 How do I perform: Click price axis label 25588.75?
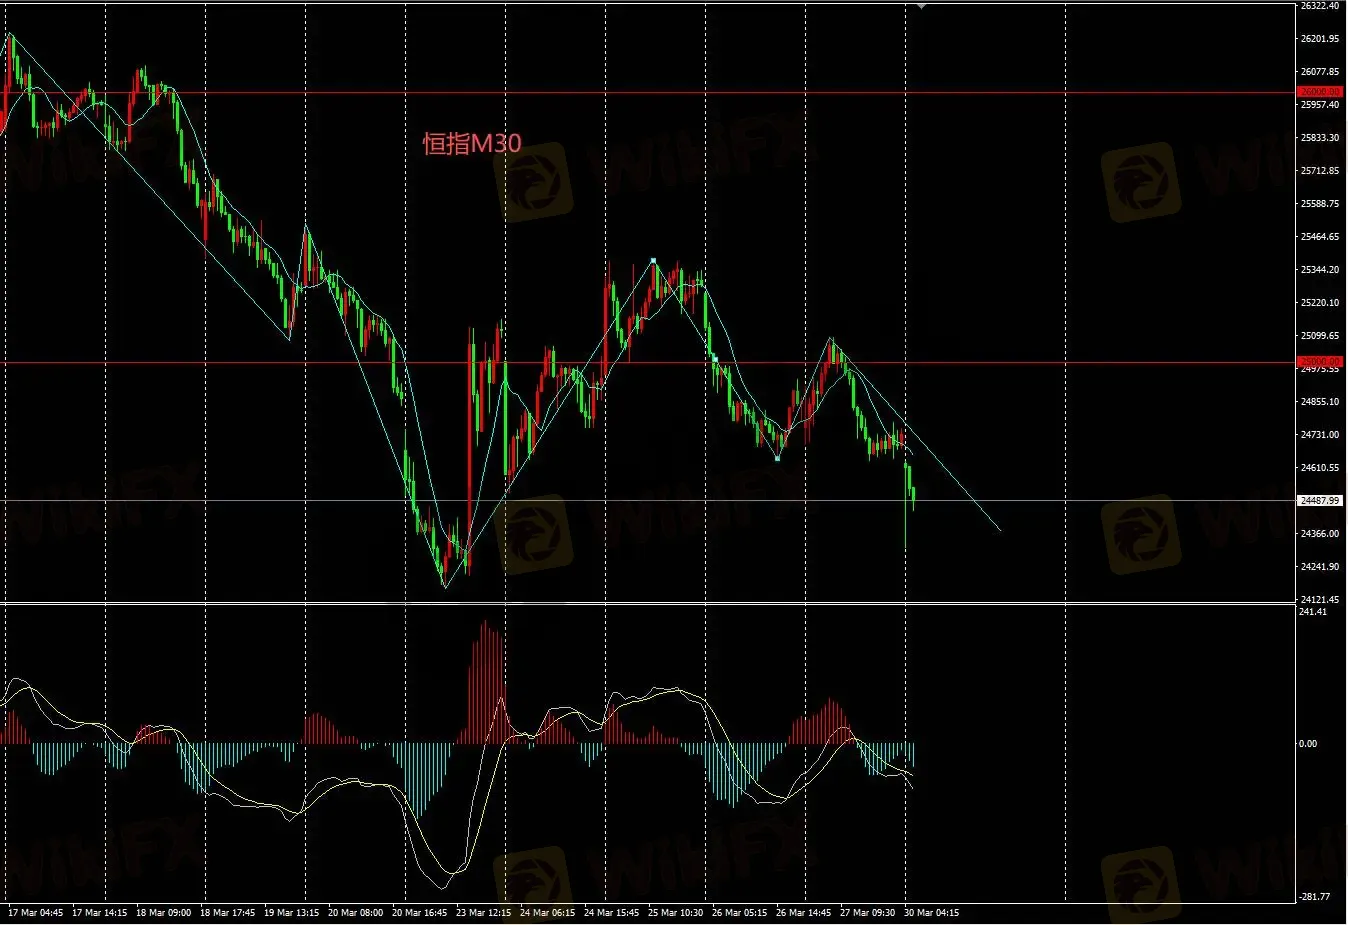pos(1320,204)
